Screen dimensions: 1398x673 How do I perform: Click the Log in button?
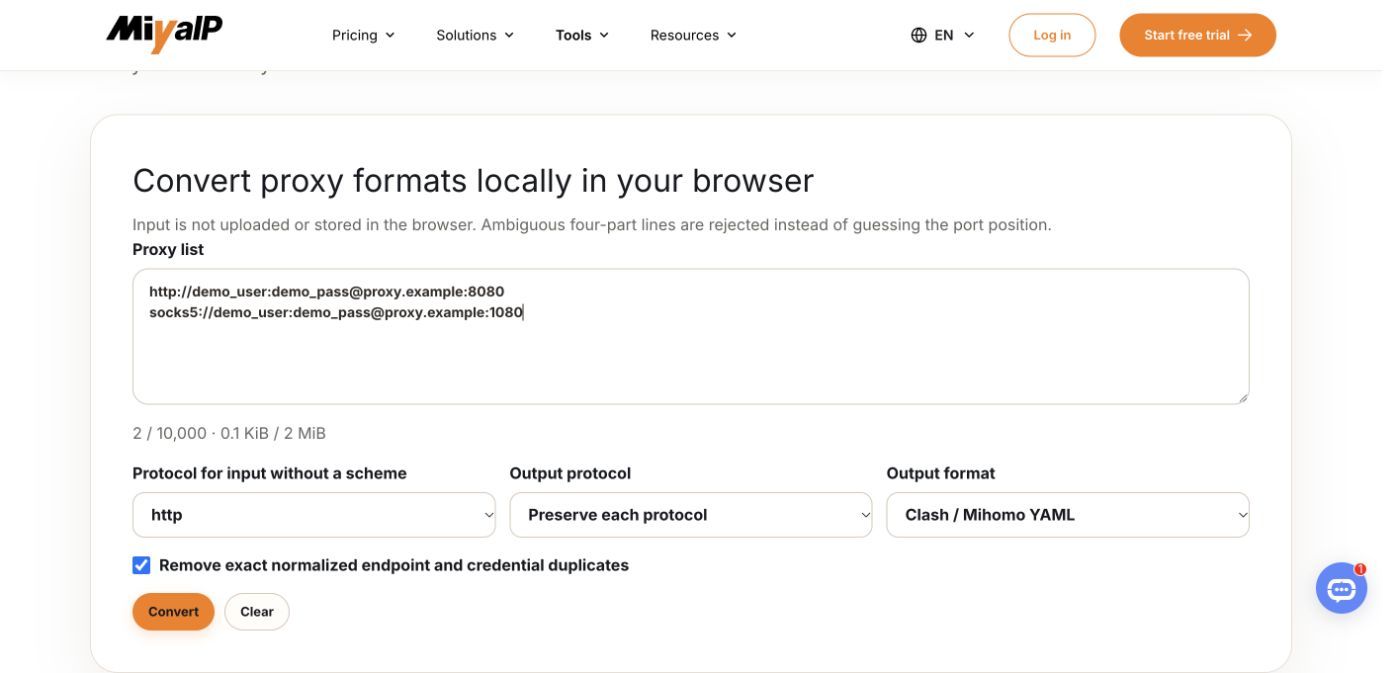point(1052,35)
